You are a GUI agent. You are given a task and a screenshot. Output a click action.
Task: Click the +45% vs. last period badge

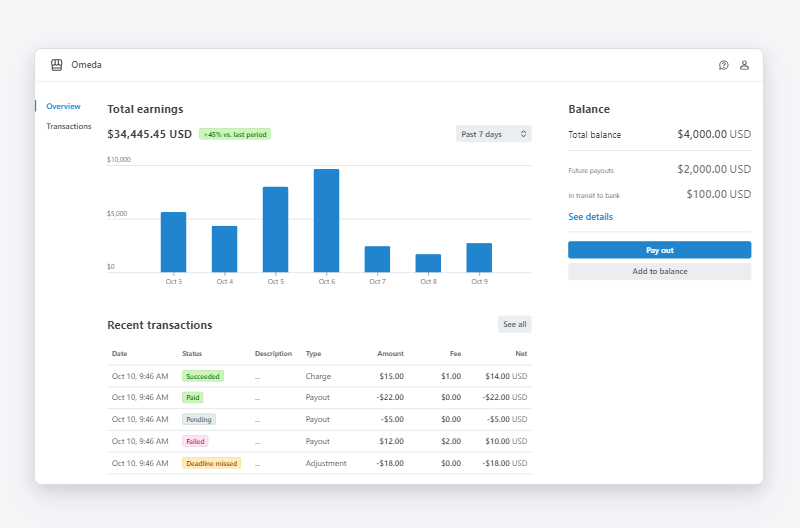(x=235, y=134)
